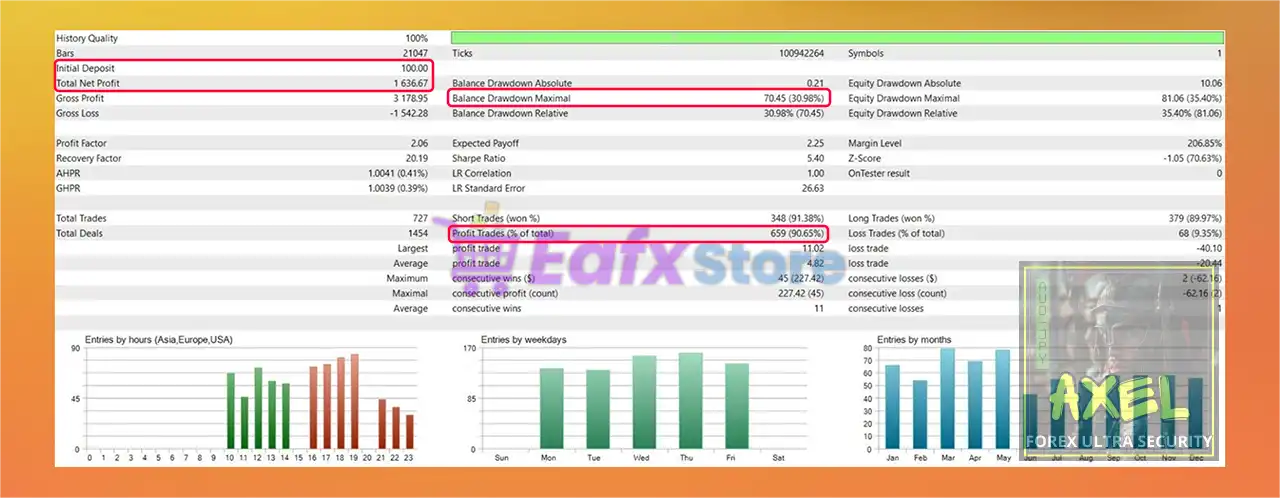
Task: Select the value 70.45 (30.98%)
Action: [793, 98]
